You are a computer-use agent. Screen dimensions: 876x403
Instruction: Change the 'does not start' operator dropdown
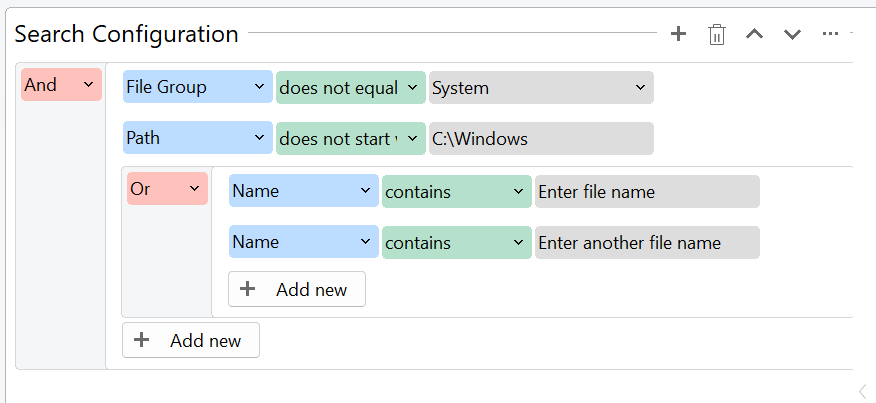coord(351,138)
